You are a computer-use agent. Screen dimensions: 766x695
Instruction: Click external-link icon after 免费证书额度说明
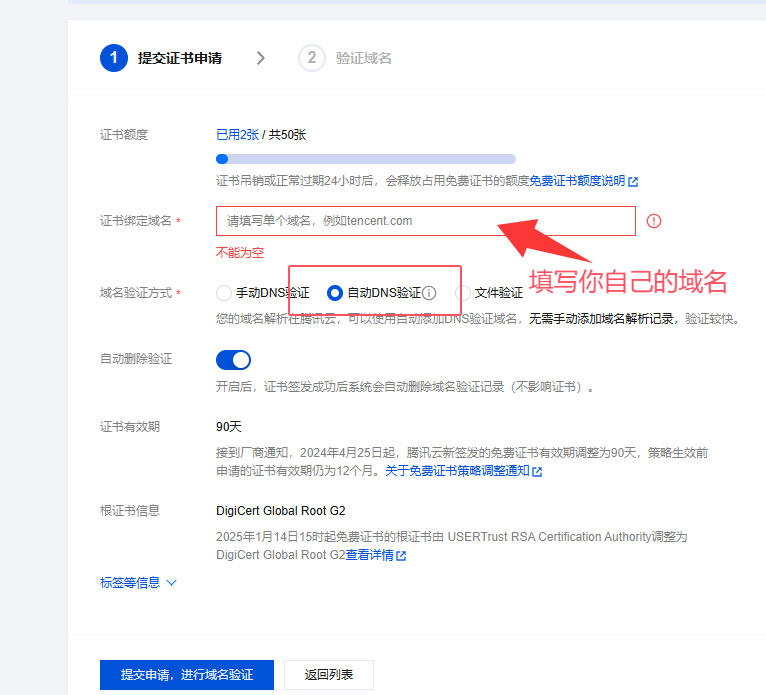[633, 181]
